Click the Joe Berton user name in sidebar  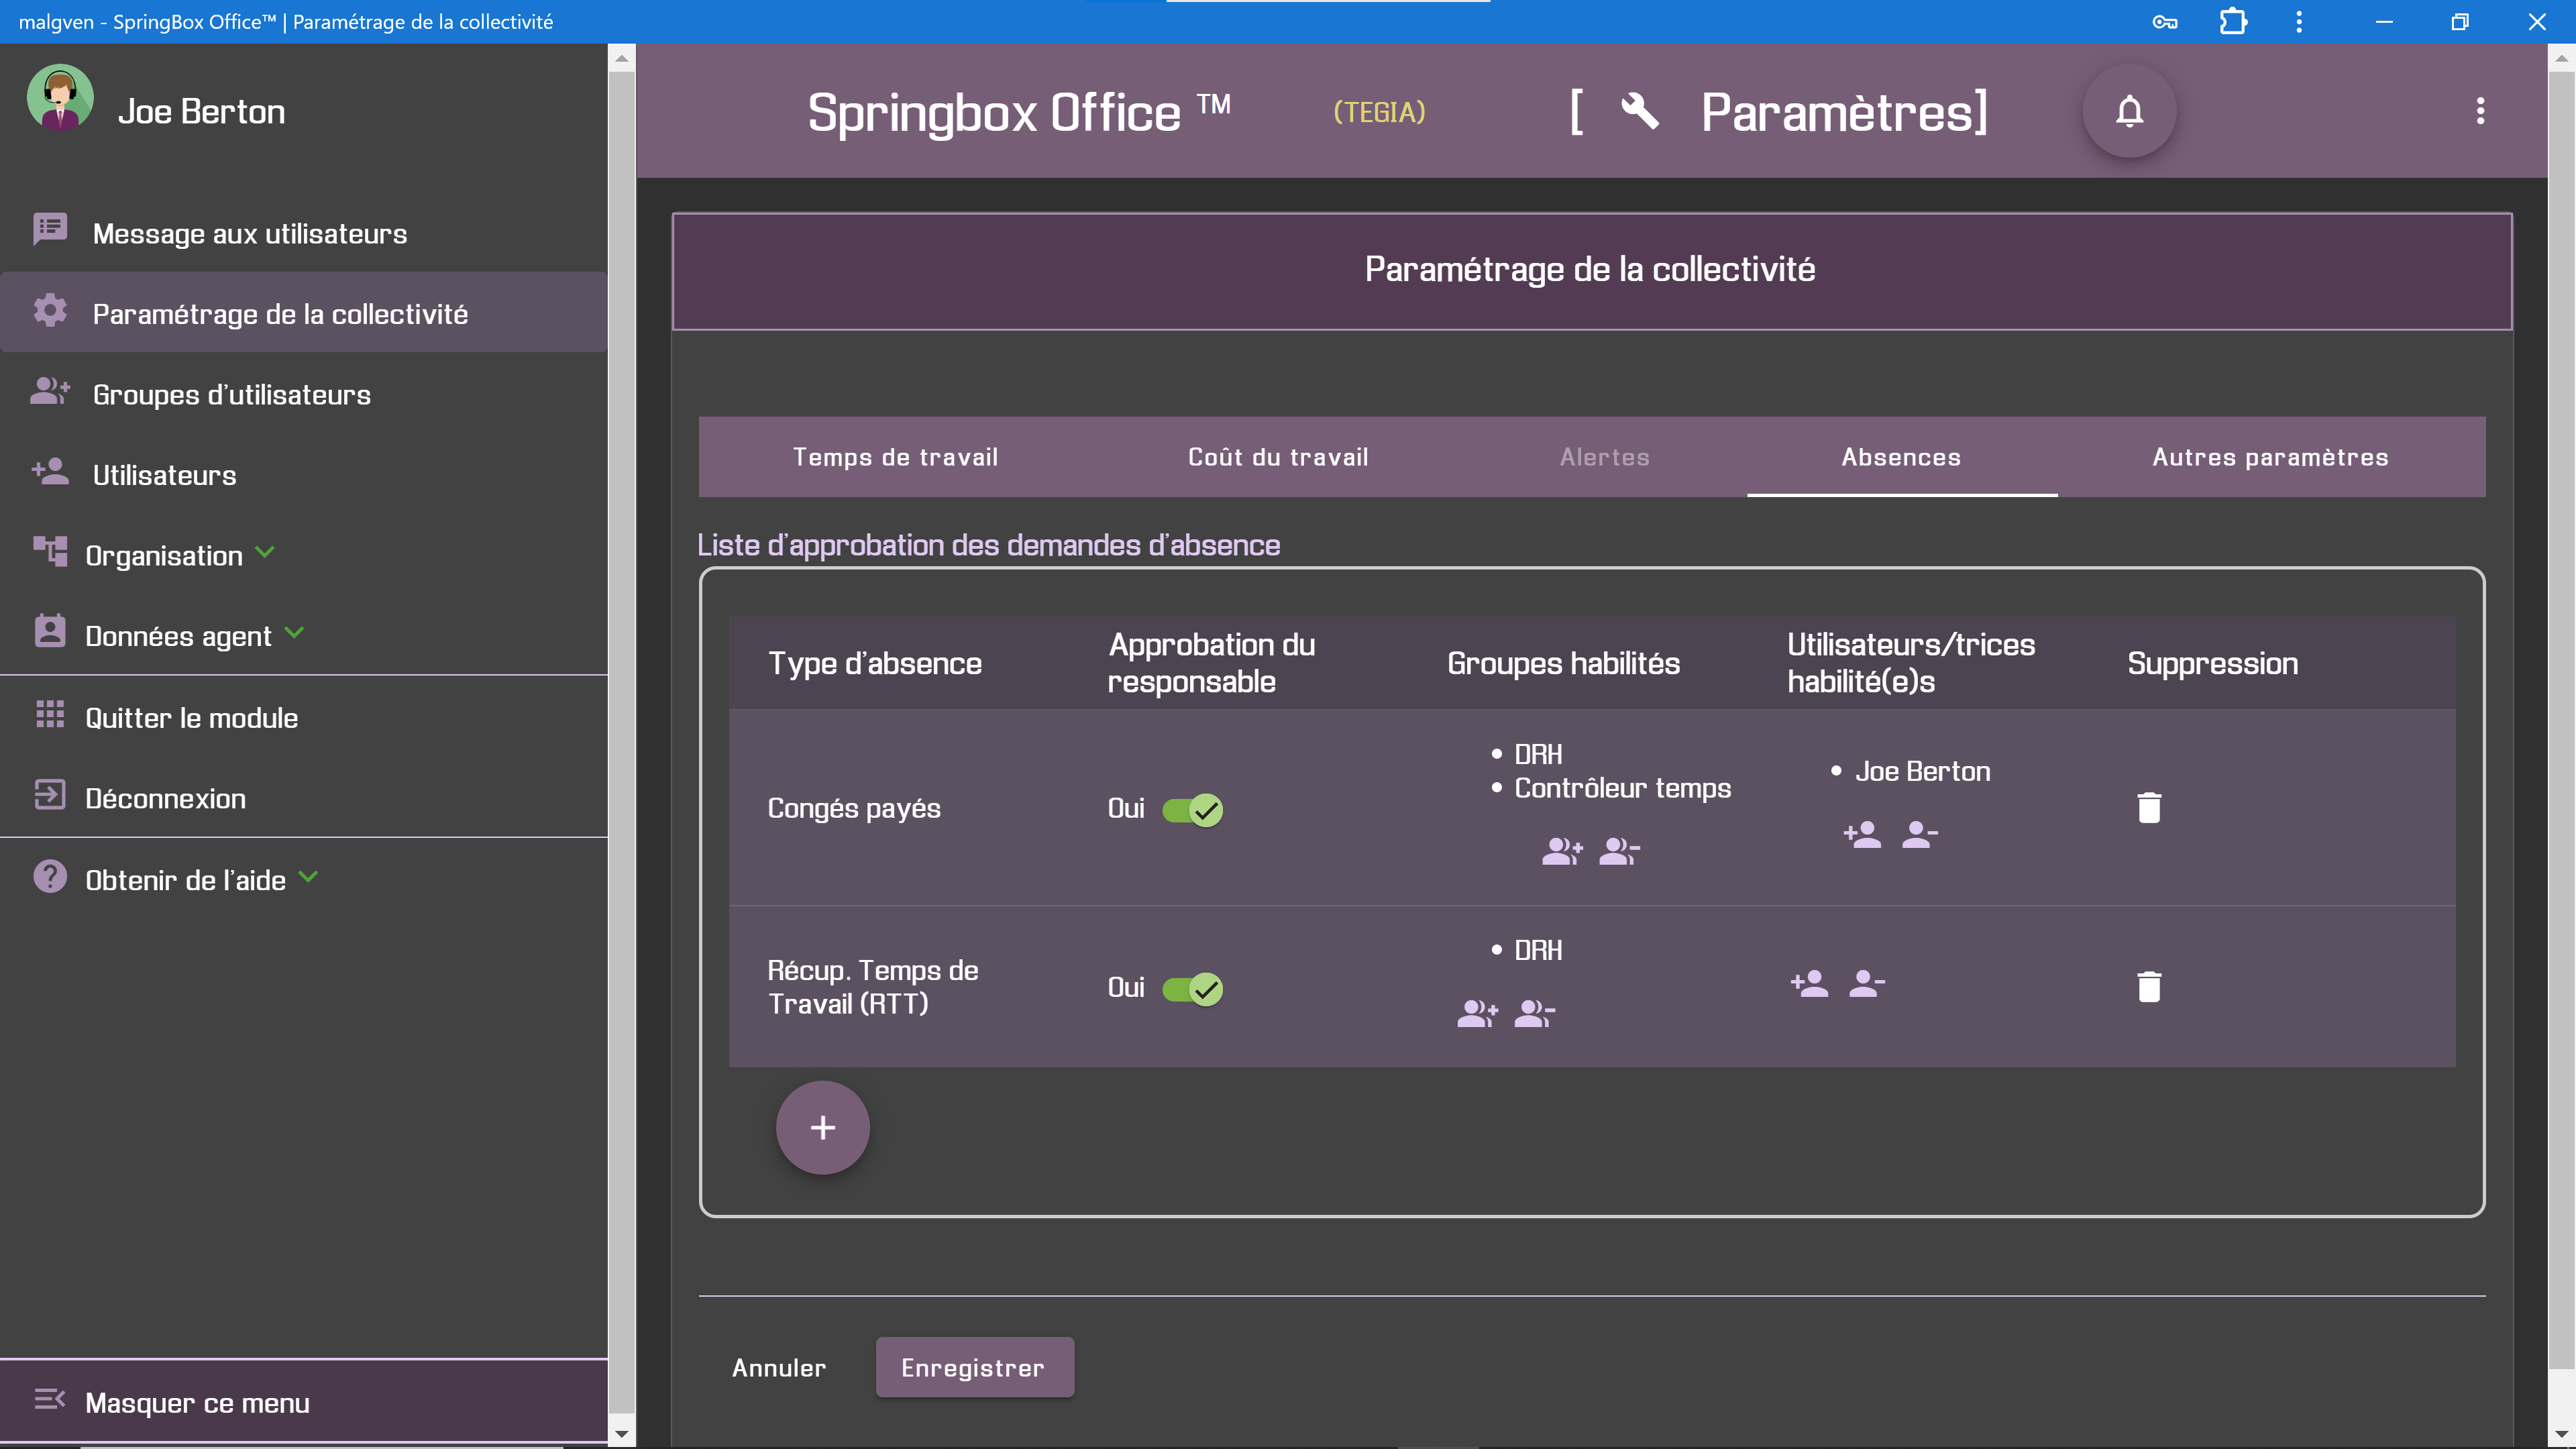(202, 111)
